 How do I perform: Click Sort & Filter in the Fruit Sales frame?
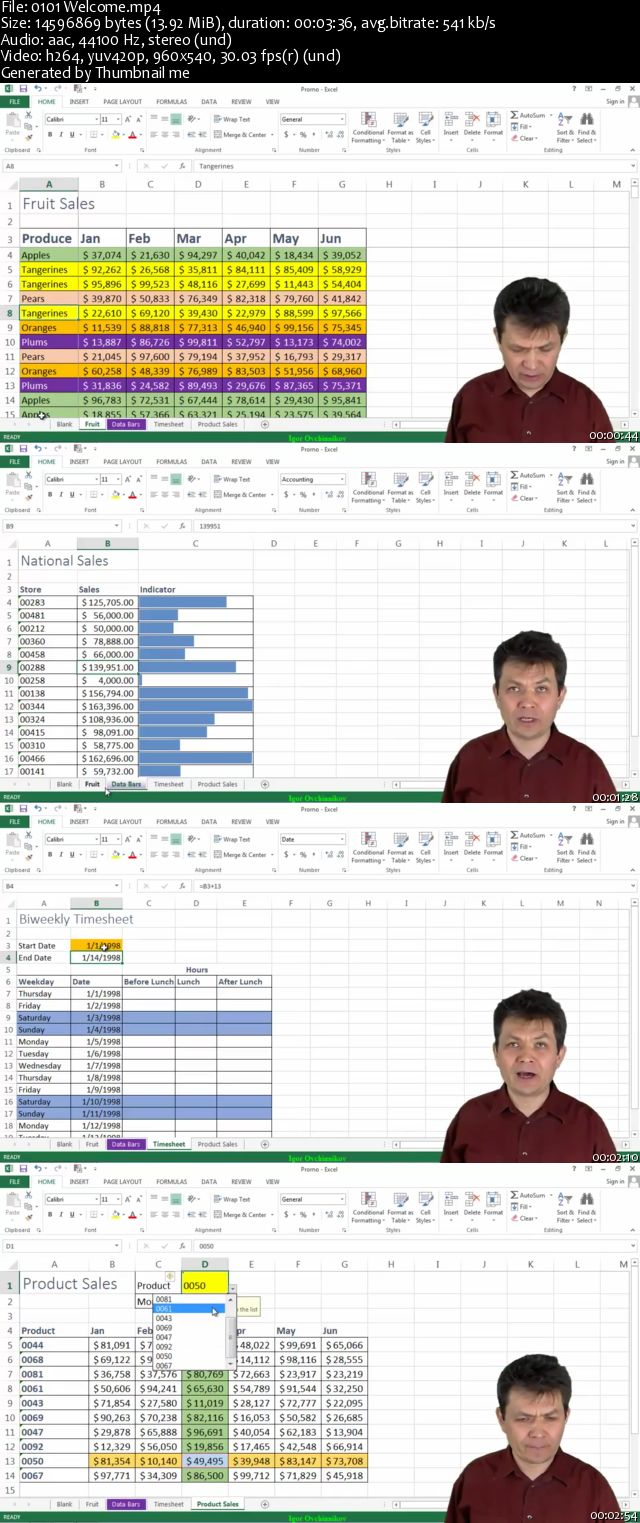(x=565, y=127)
